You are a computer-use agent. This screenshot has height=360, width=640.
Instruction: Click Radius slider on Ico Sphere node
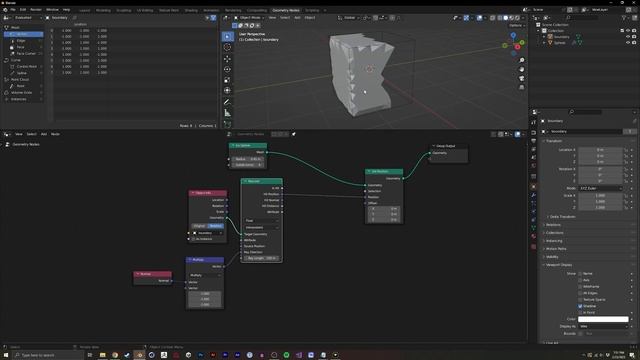pyautogui.click(x=249, y=159)
